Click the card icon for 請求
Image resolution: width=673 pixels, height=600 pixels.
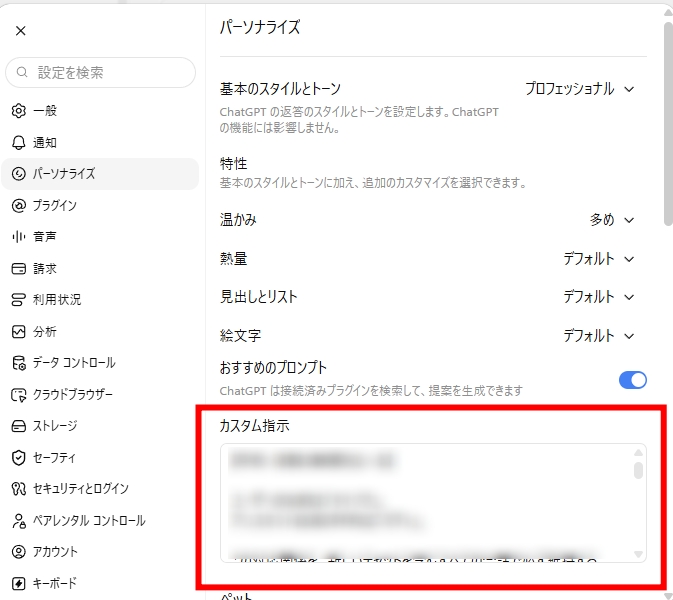[18, 269]
